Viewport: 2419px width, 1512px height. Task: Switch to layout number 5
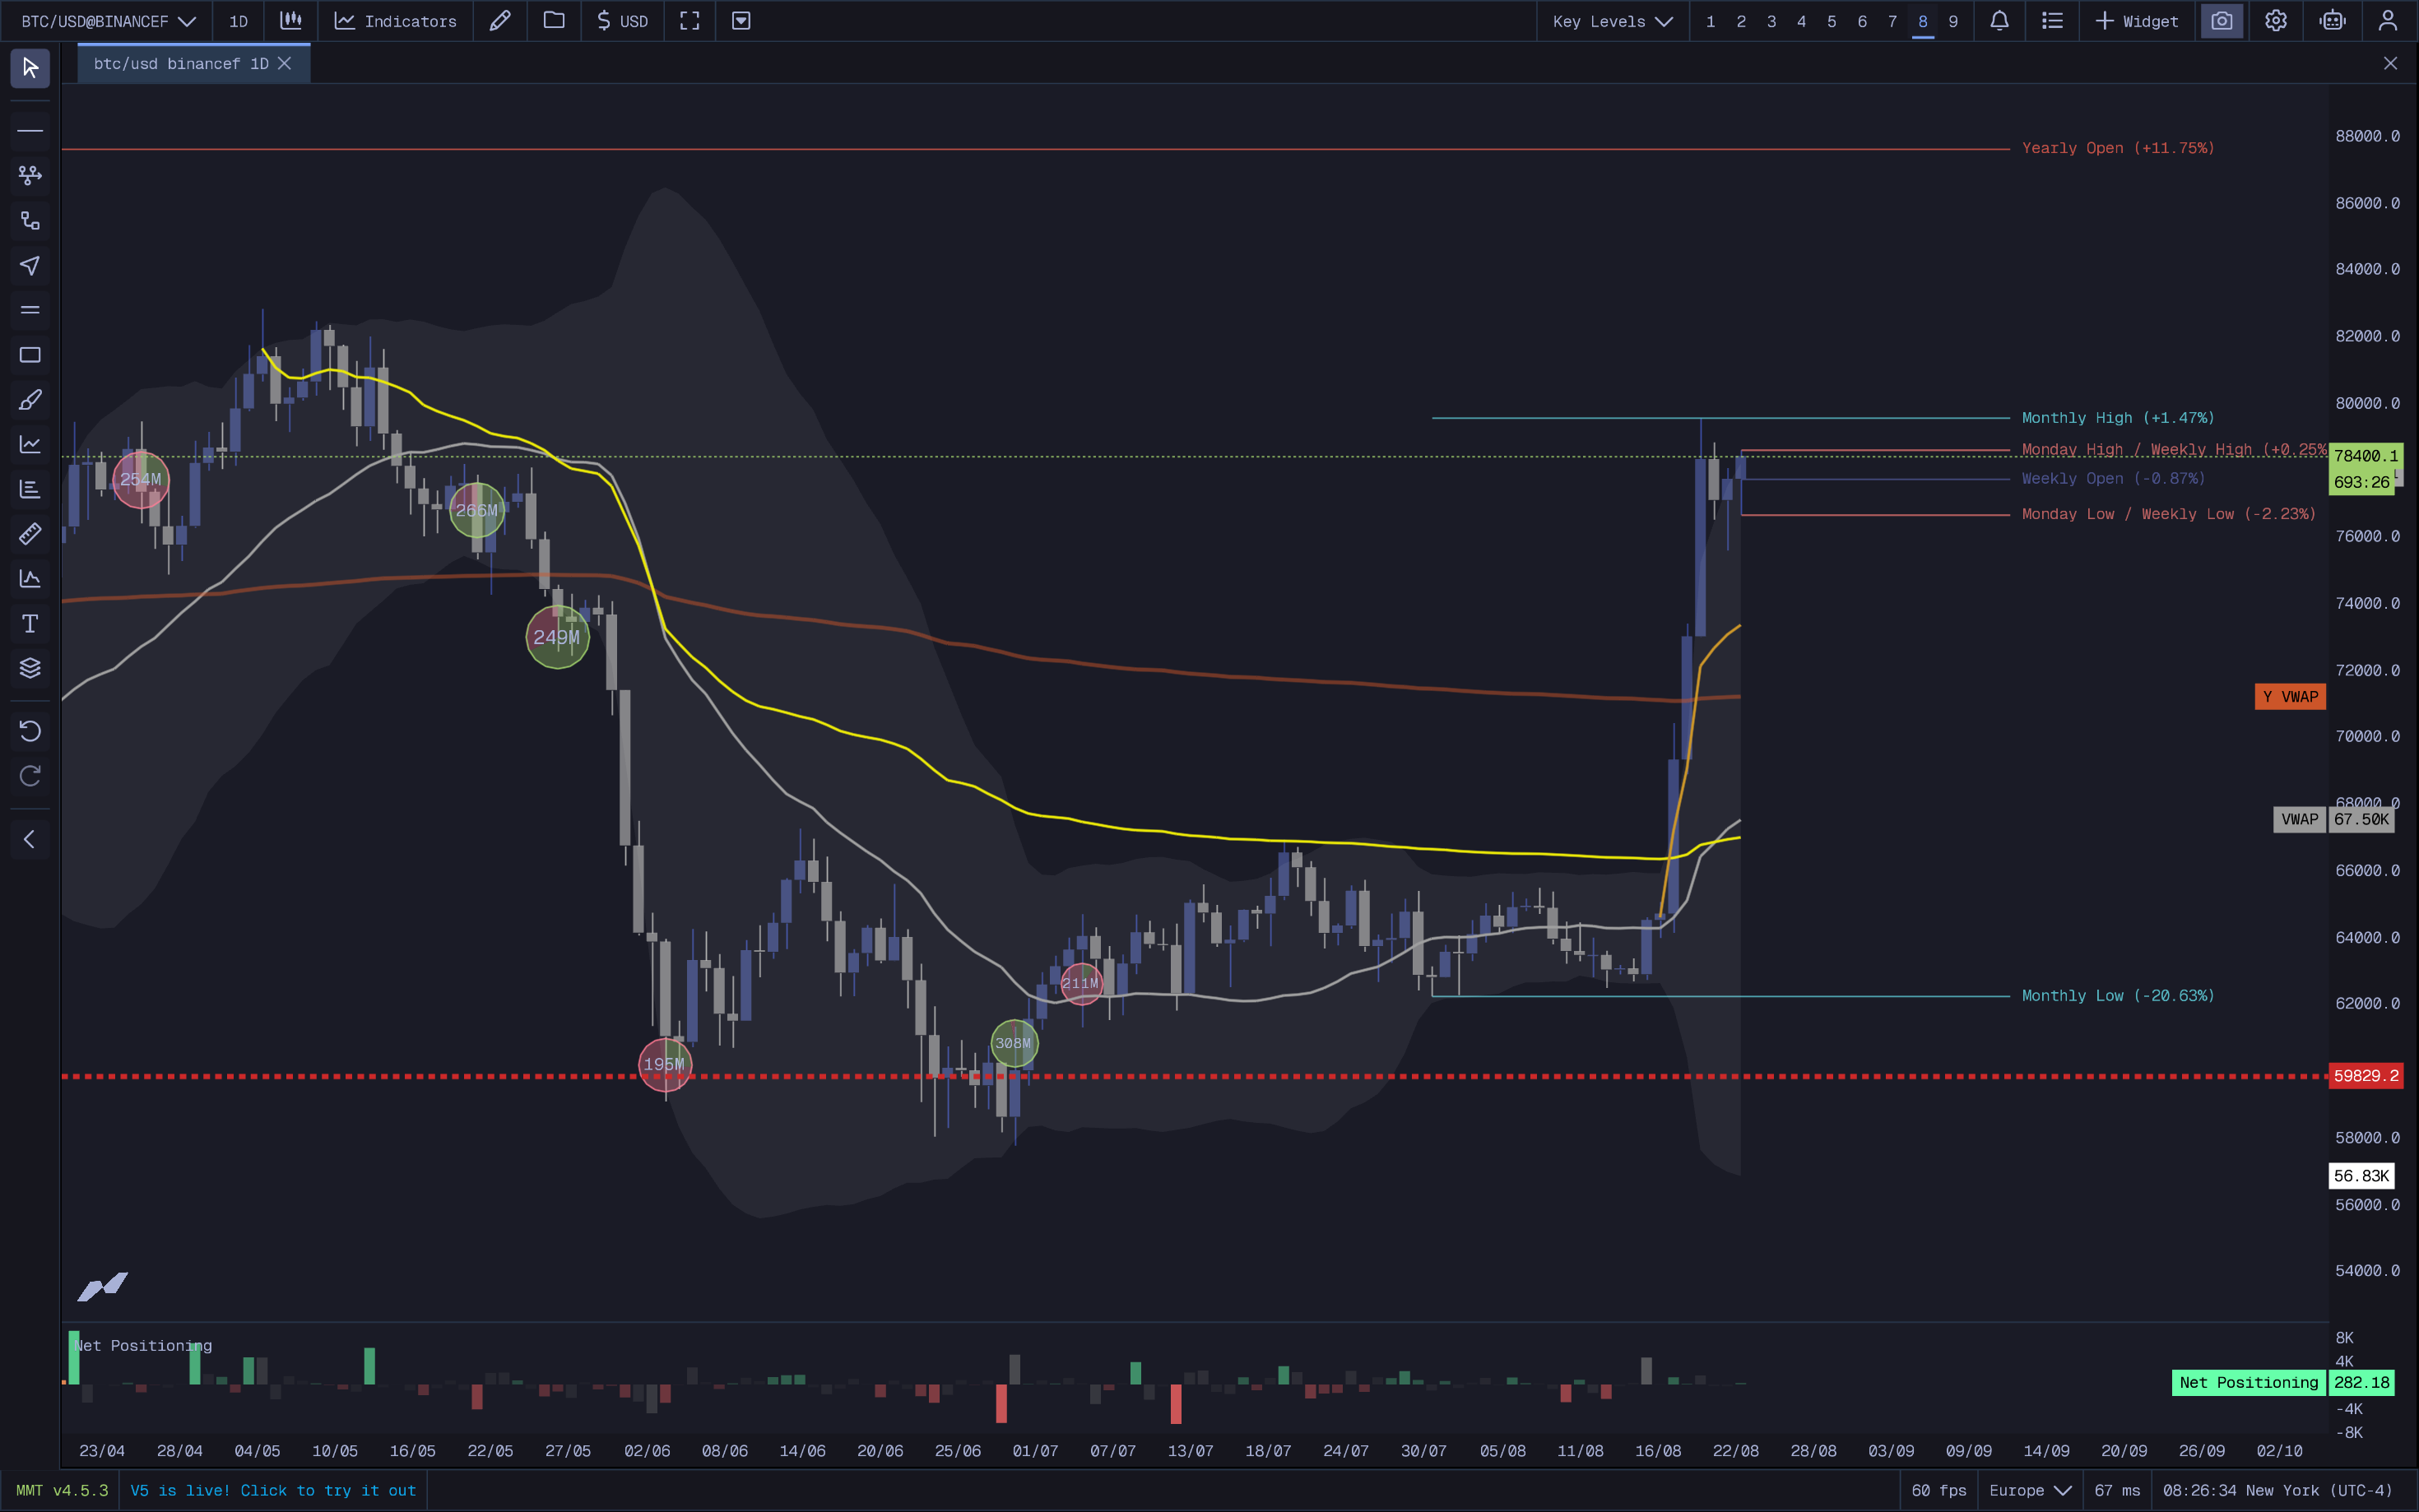tap(1832, 21)
